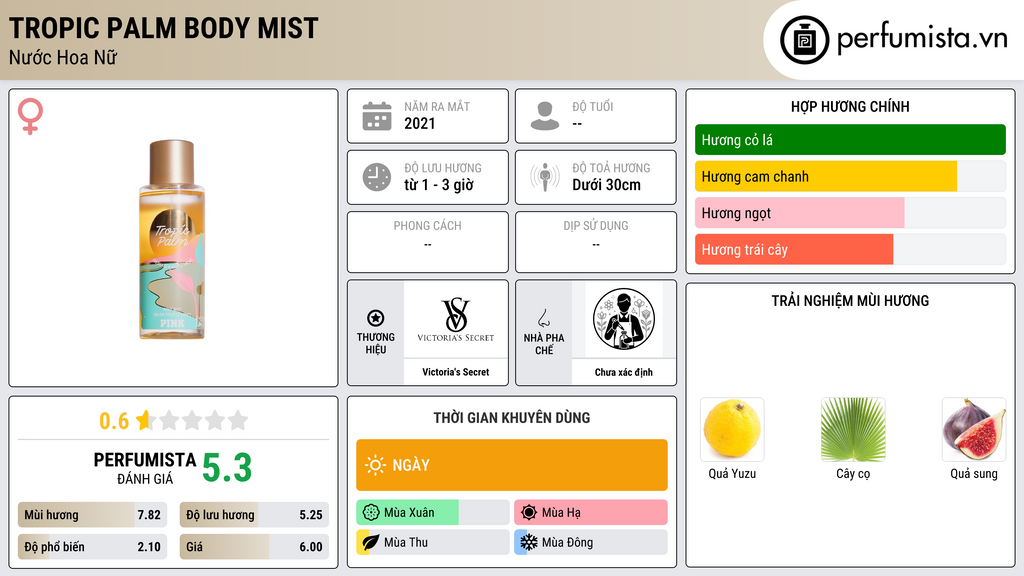Click the 0.6 user rating number
The height and width of the screenshot is (576, 1024).
point(114,421)
